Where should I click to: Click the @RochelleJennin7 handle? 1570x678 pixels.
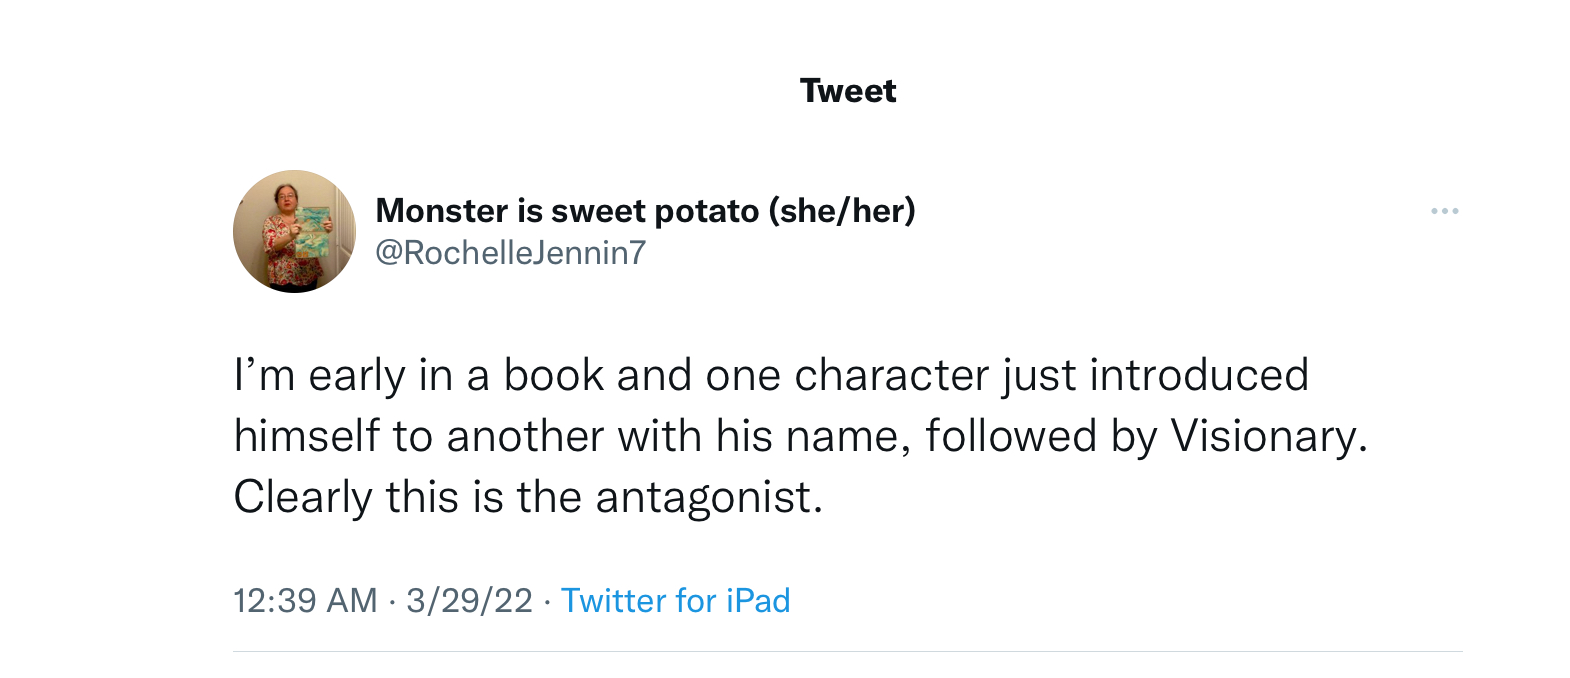click(510, 253)
